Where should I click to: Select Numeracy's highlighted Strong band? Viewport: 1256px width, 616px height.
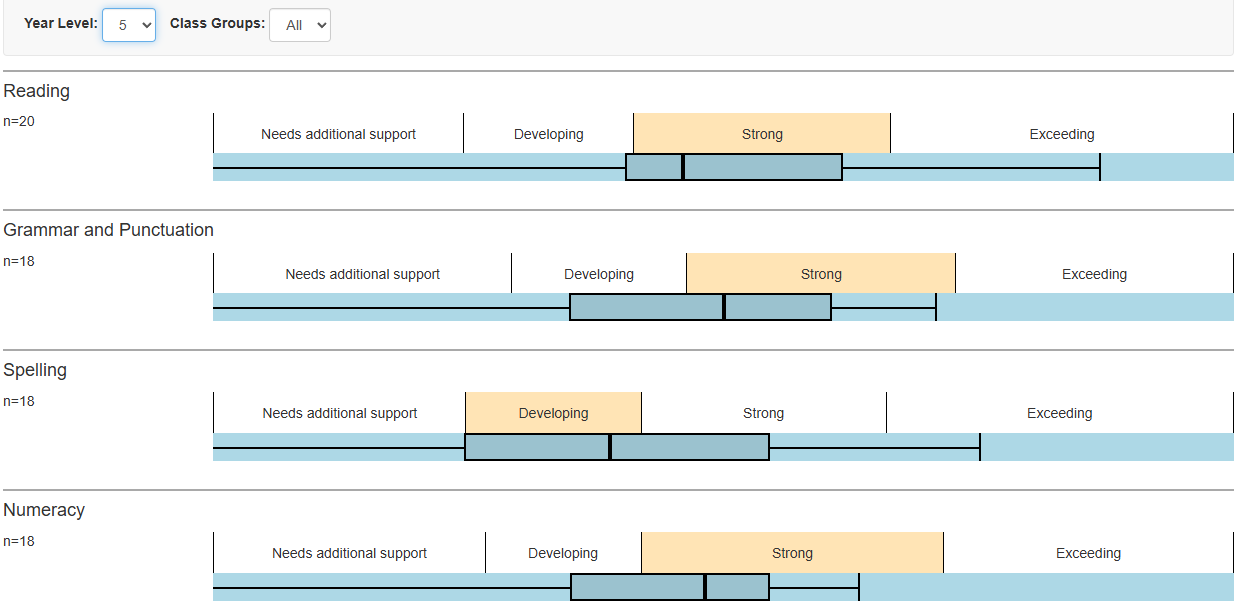point(792,553)
